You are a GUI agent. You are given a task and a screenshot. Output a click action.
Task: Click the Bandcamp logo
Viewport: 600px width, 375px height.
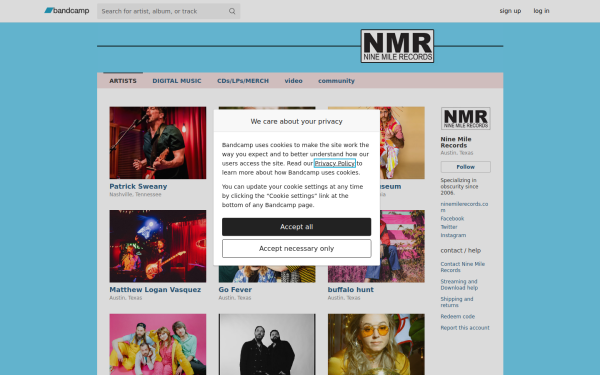click(x=67, y=11)
